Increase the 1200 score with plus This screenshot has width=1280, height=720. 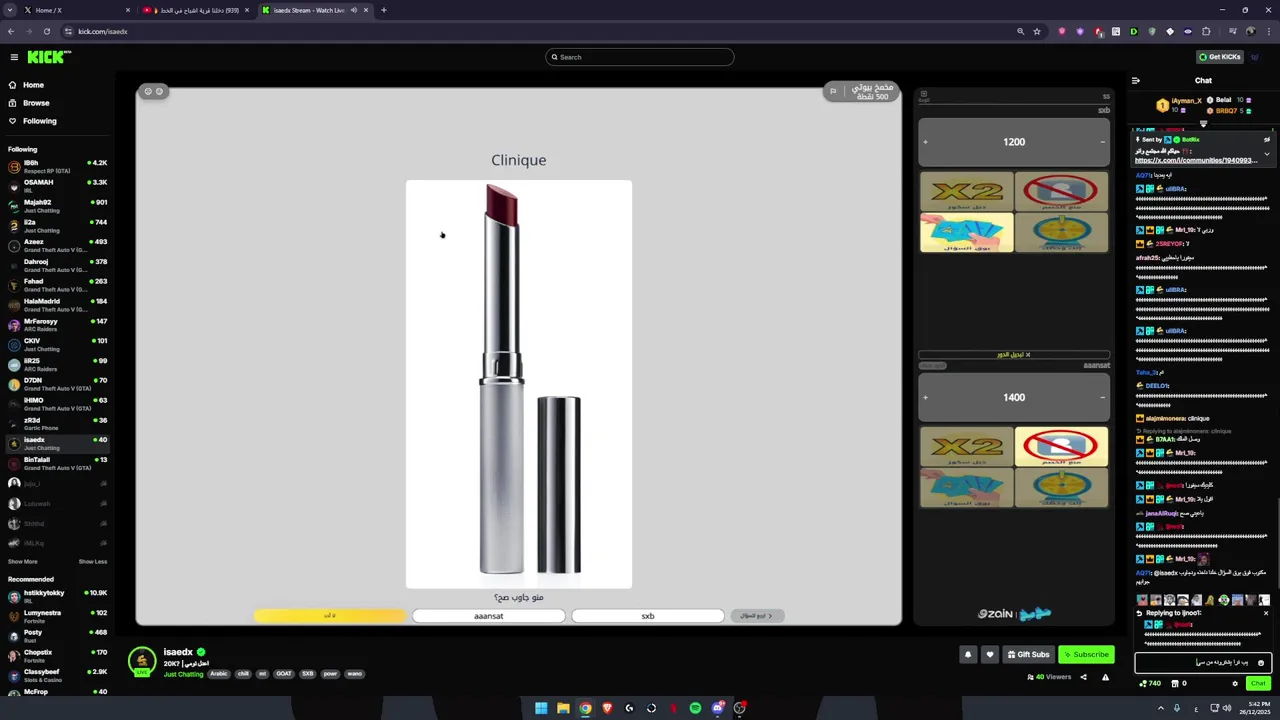click(x=925, y=142)
